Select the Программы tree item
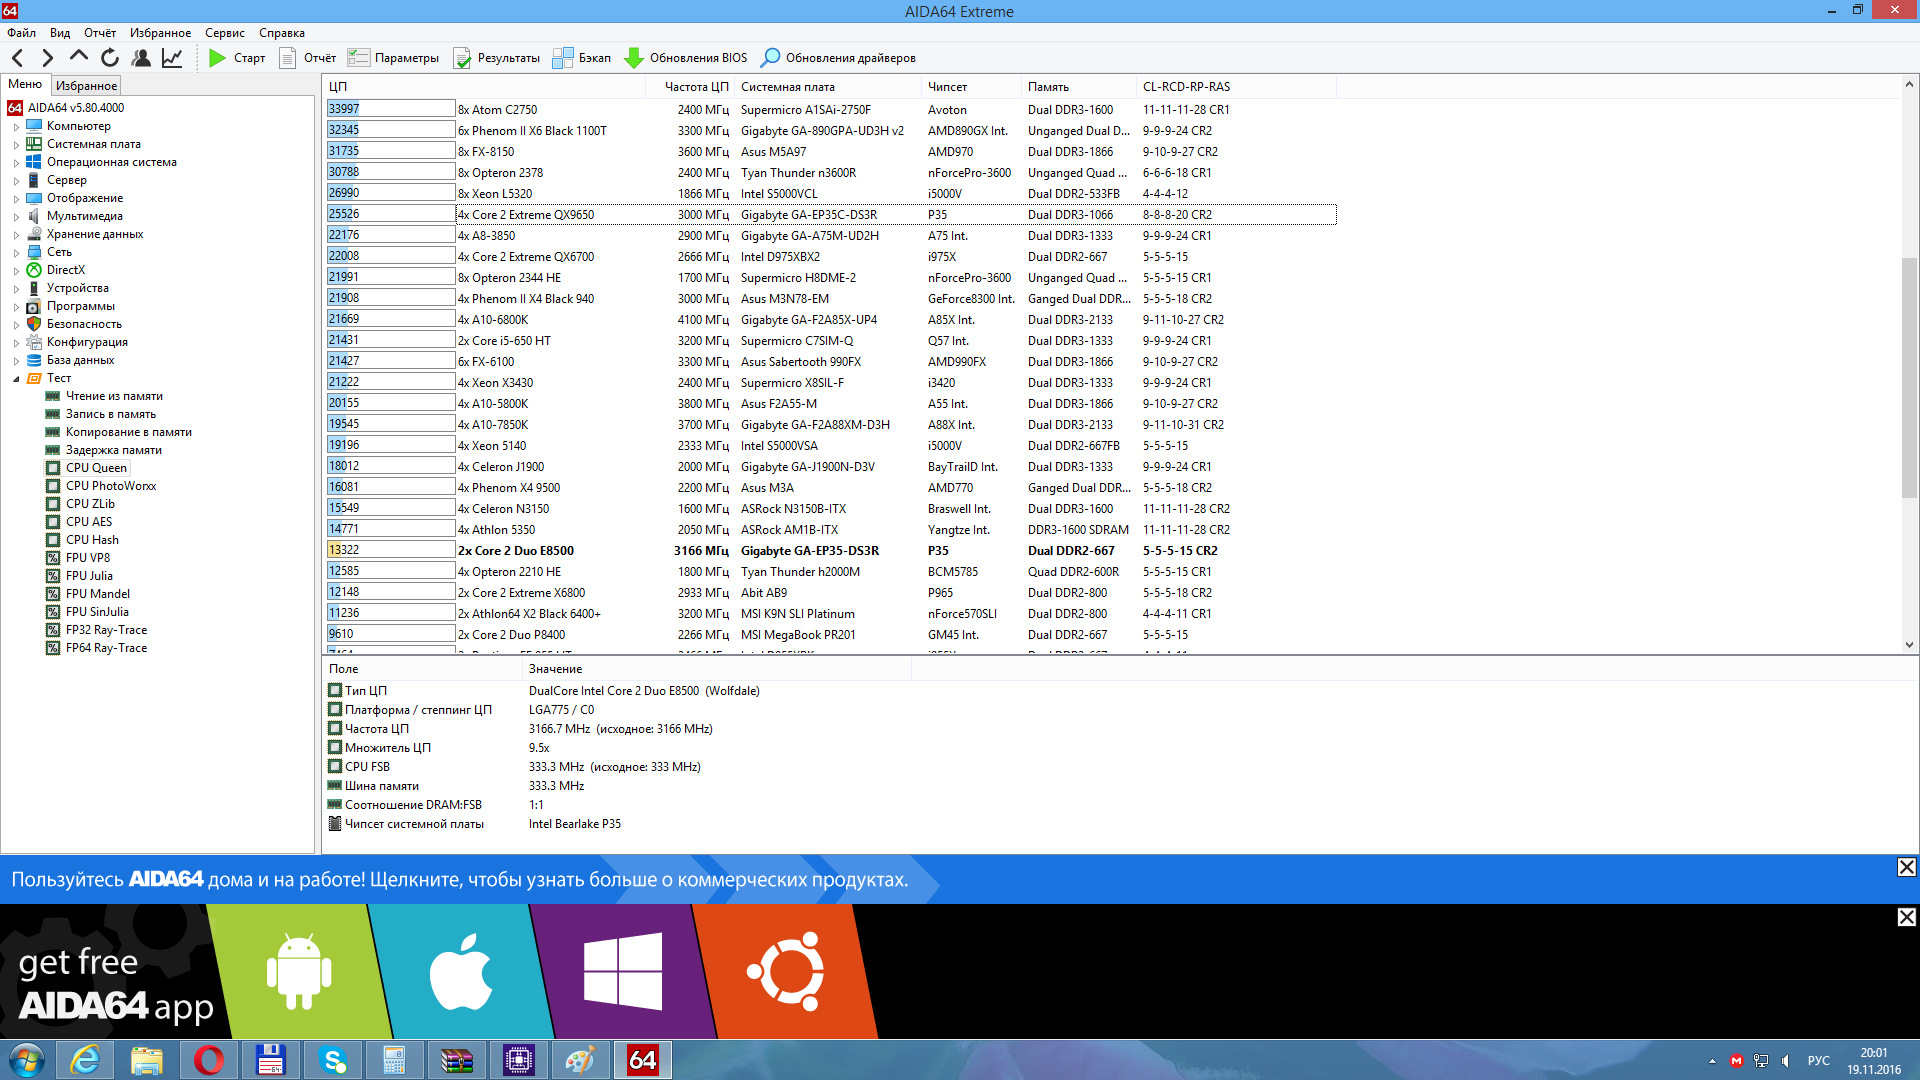This screenshot has width=1920, height=1080. 80,306
